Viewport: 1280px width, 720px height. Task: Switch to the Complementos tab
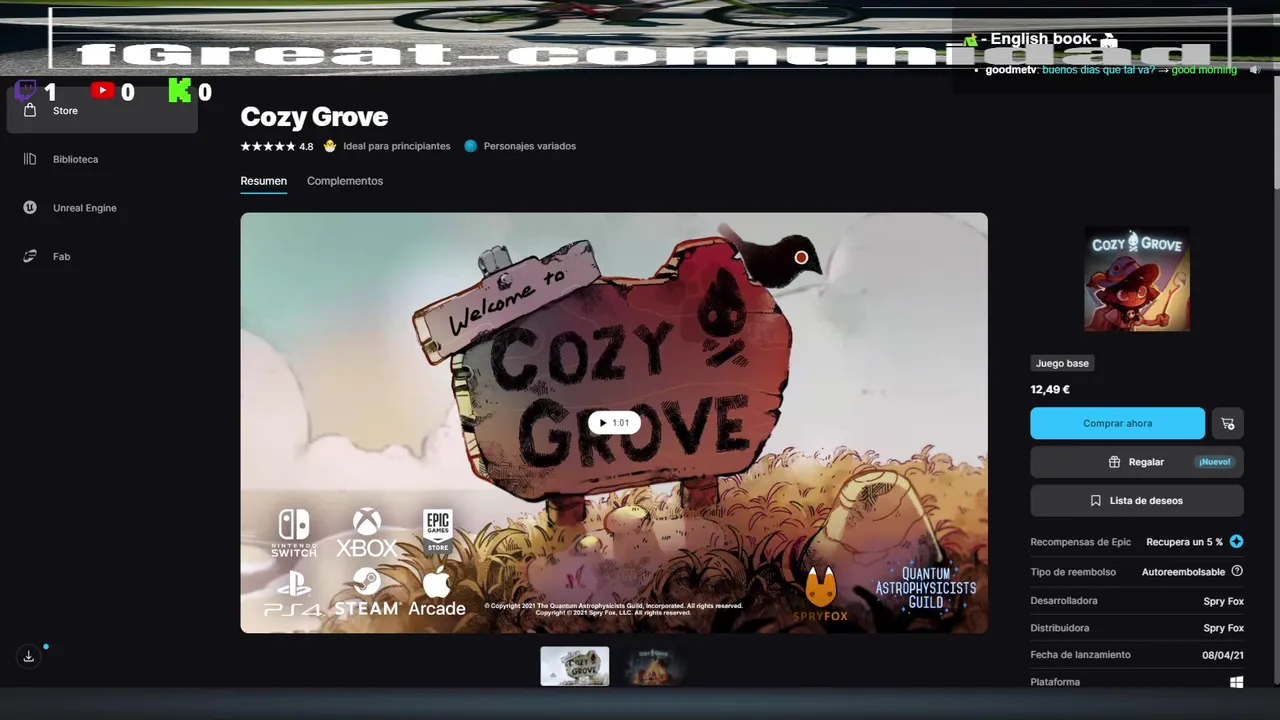345,181
